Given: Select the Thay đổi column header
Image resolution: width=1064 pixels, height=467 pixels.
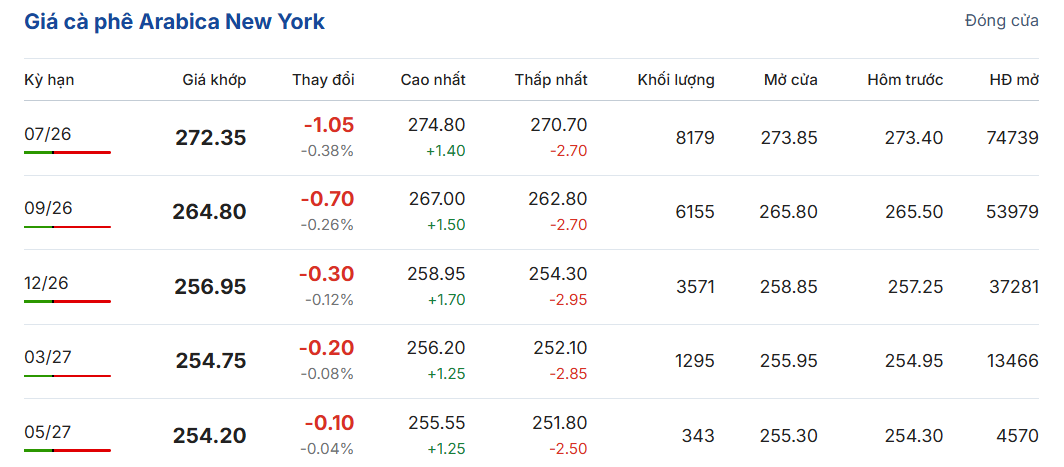Looking at the screenshot, I should (x=324, y=80).
